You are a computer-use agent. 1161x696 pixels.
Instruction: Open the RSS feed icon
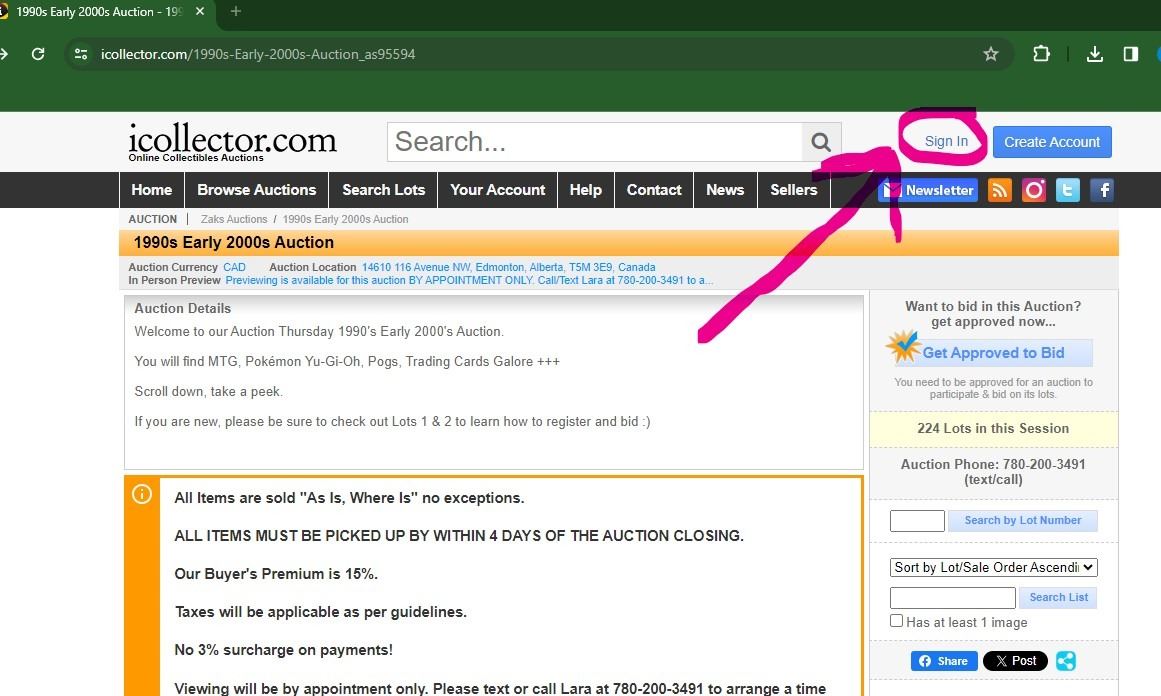[x=1000, y=190]
